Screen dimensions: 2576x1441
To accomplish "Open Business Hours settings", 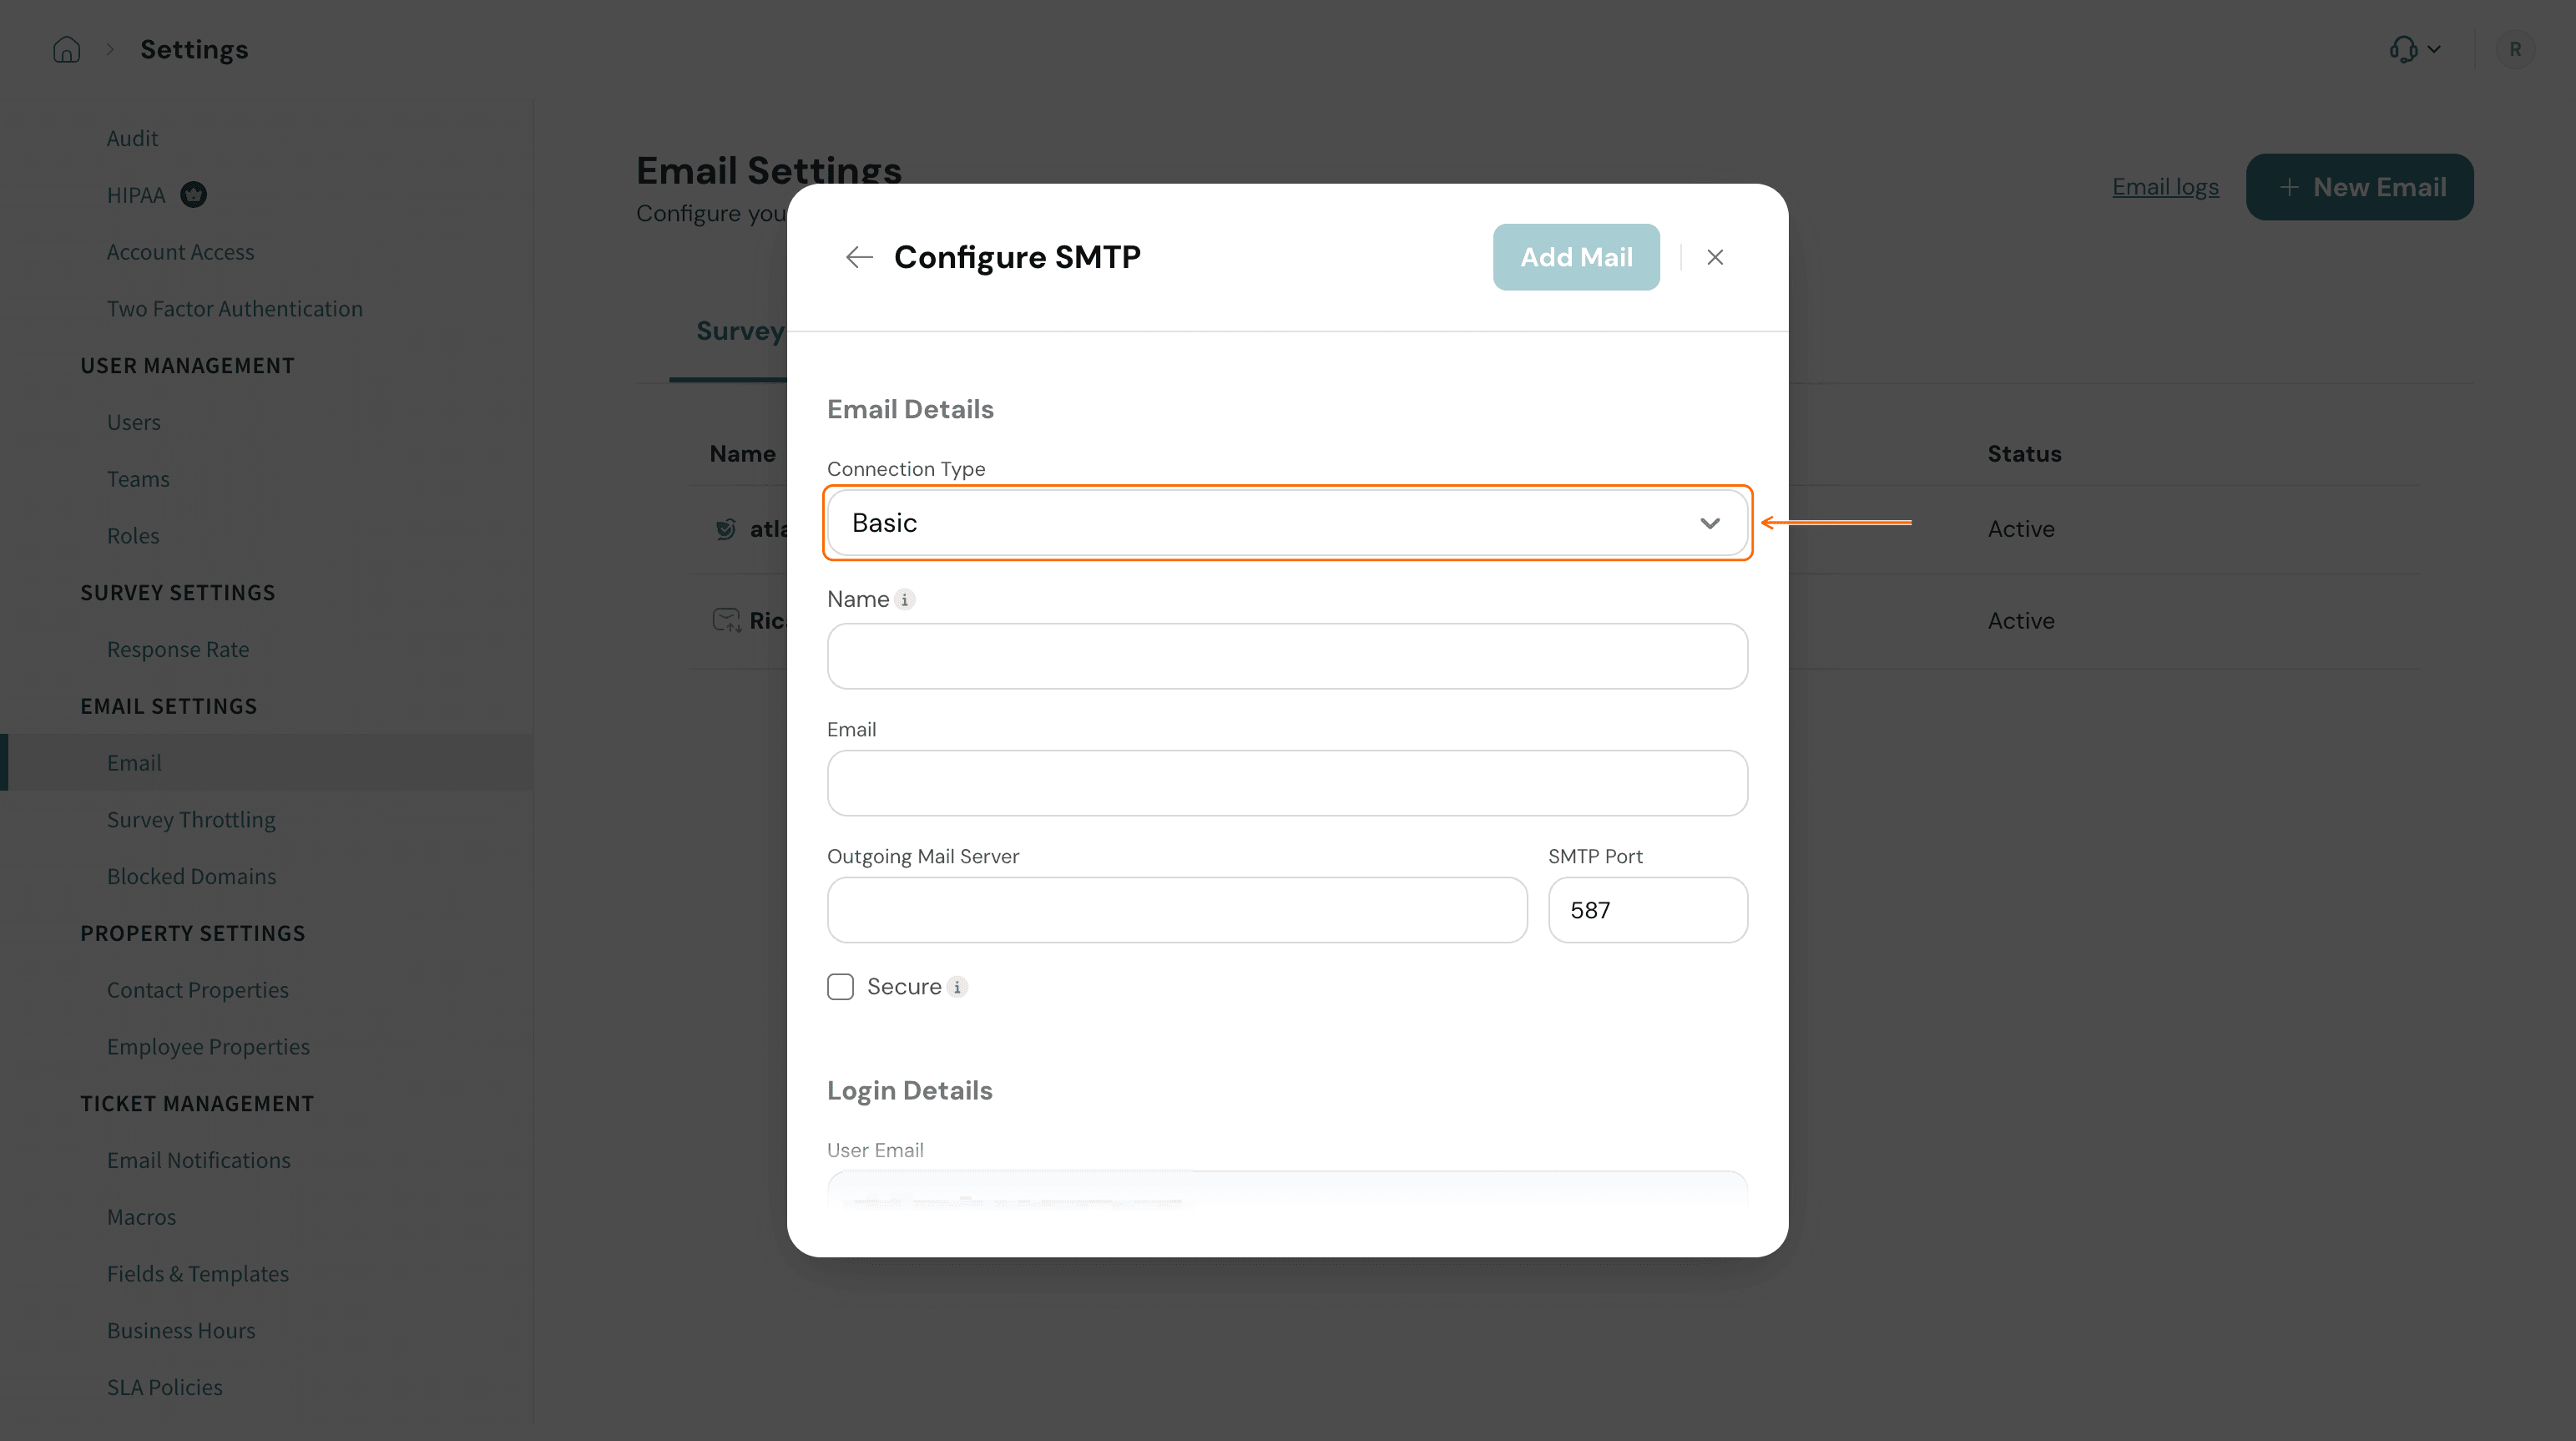I will click(x=181, y=1331).
